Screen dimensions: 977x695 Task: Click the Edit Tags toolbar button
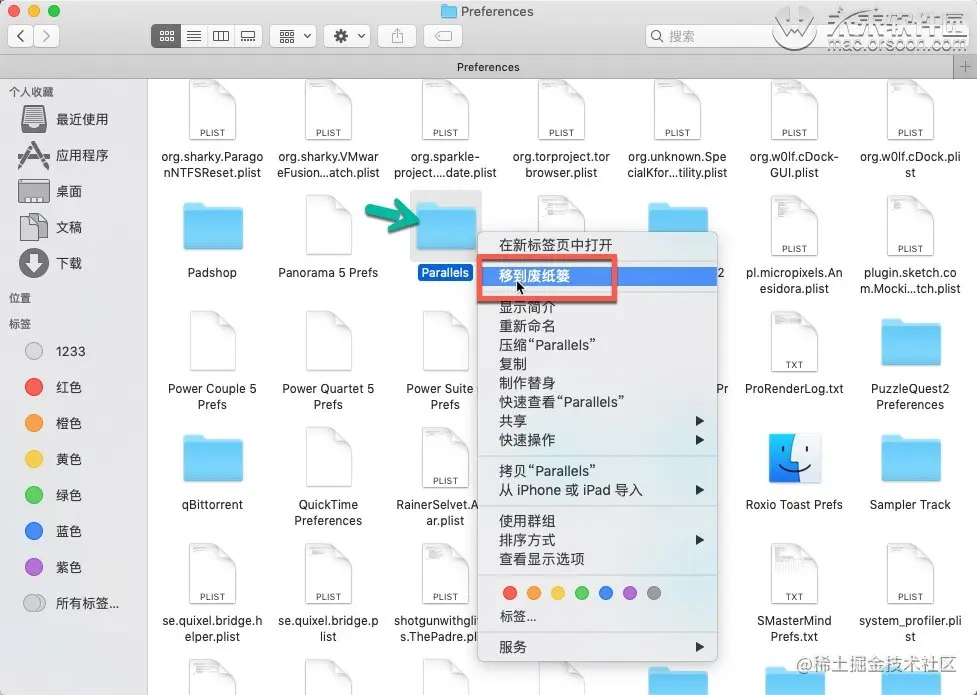point(443,36)
